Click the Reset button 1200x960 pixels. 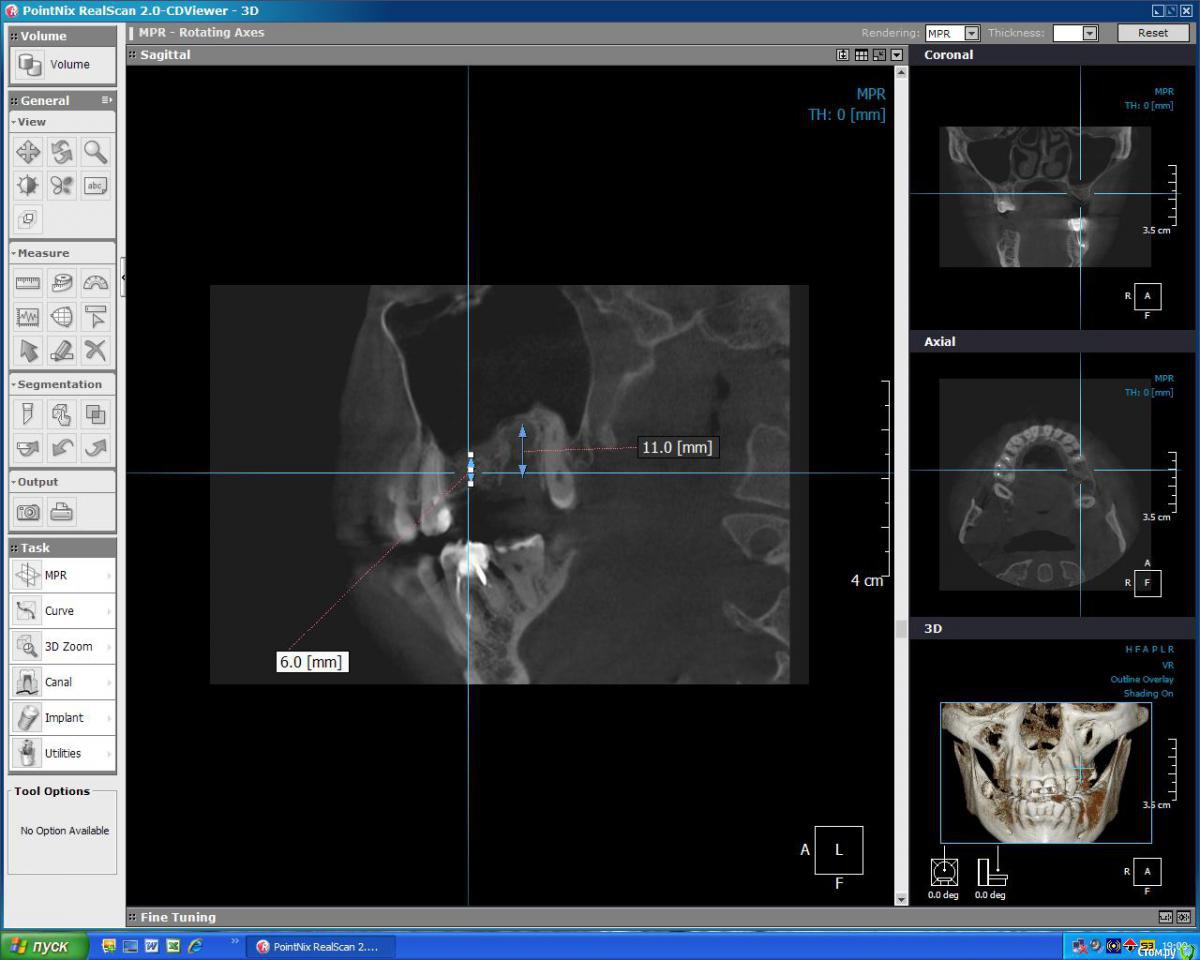coord(1152,33)
